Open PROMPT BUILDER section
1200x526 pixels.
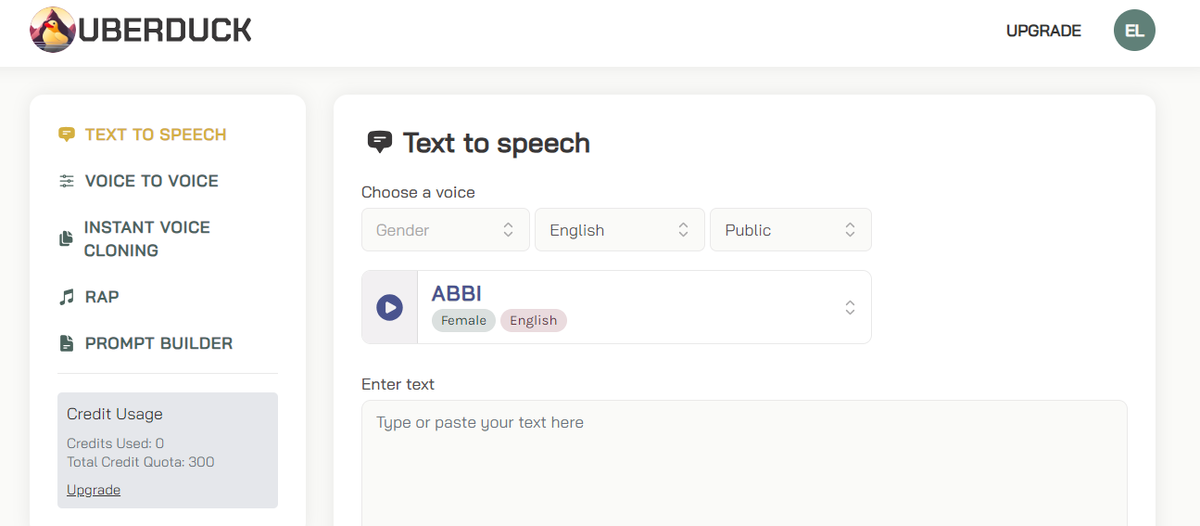(159, 343)
